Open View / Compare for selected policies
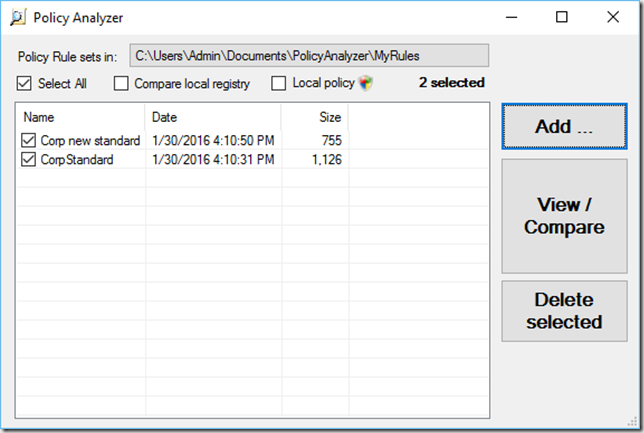The width and height of the screenshot is (644, 433). pos(564,216)
